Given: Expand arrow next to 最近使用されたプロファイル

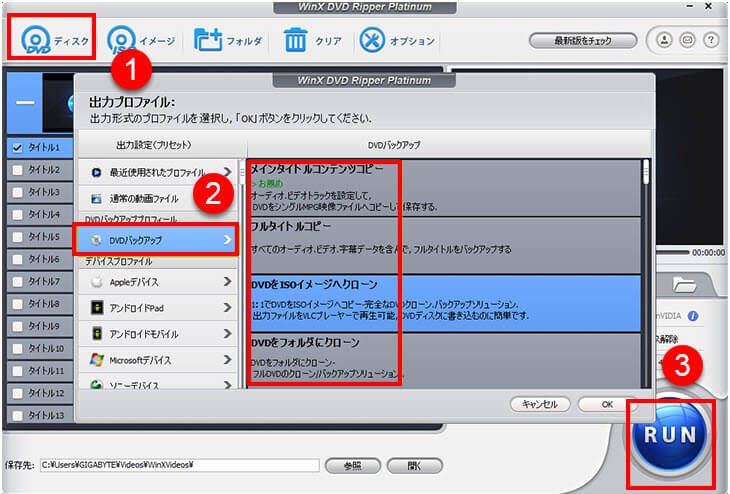Looking at the screenshot, I should (x=227, y=172).
